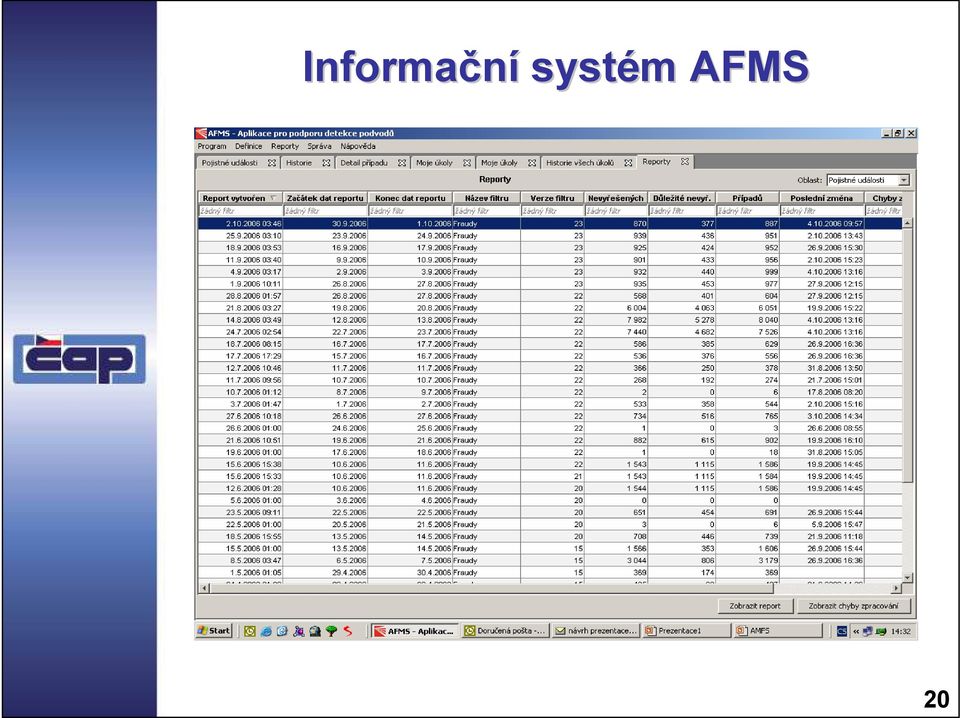Viewport: 960px width, 718px height.
Task: Sort by Verze filtru column header
Action: [x=552, y=198]
